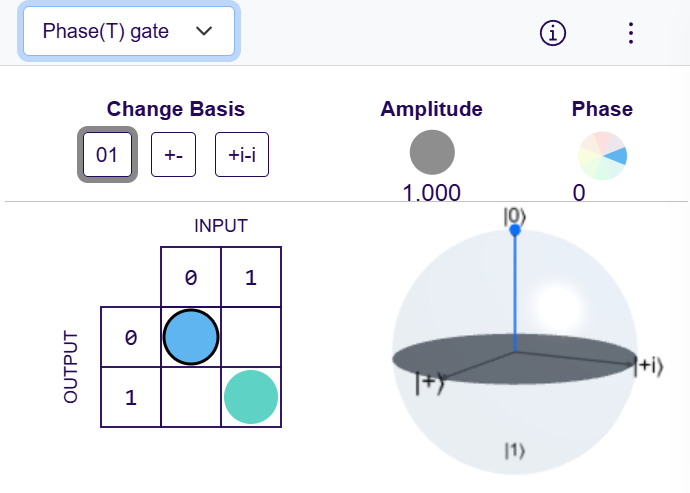Viewport: 690px width, 493px height.
Task: Expand the Phase(T) gate dropdown
Action: tap(128, 31)
